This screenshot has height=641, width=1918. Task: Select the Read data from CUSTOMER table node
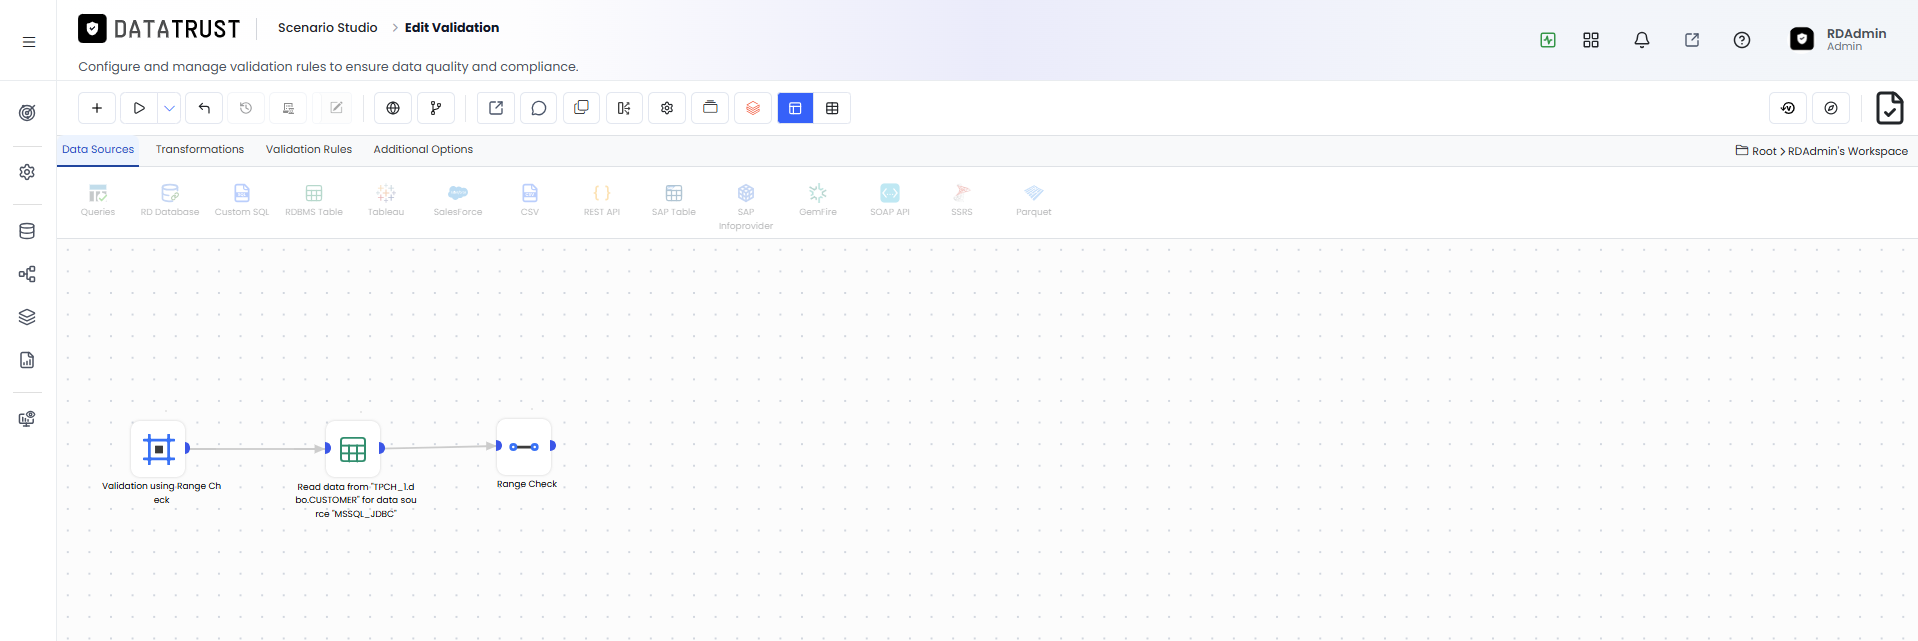pos(353,449)
